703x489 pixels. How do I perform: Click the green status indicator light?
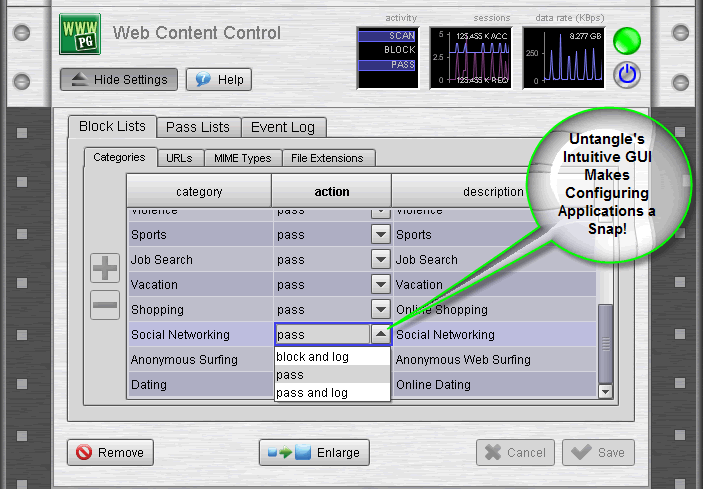tap(627, 42)
